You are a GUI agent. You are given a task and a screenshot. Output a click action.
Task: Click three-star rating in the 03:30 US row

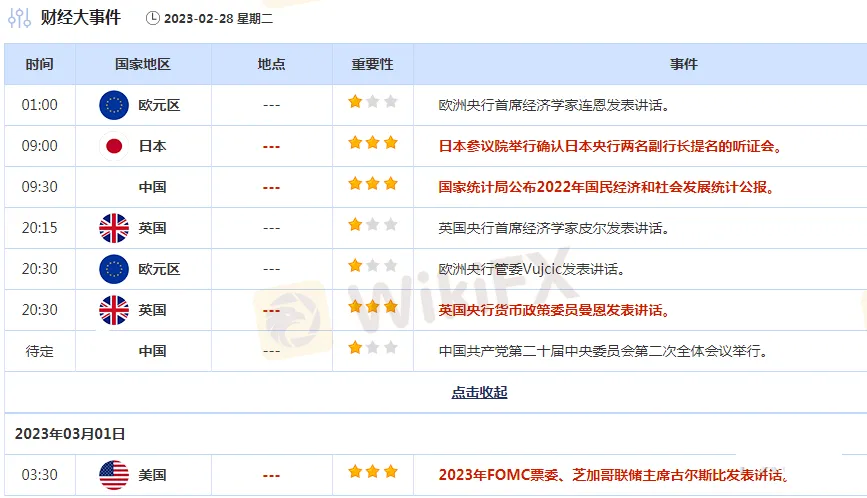373,471
